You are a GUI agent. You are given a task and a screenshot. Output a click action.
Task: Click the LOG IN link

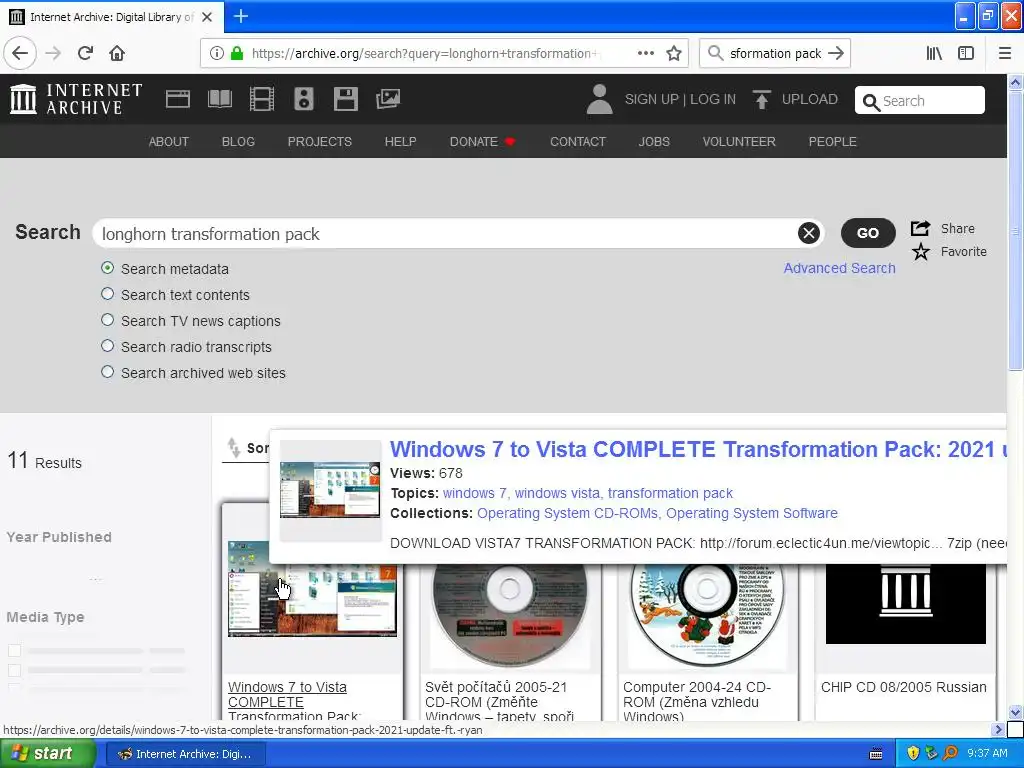(713, 99)
